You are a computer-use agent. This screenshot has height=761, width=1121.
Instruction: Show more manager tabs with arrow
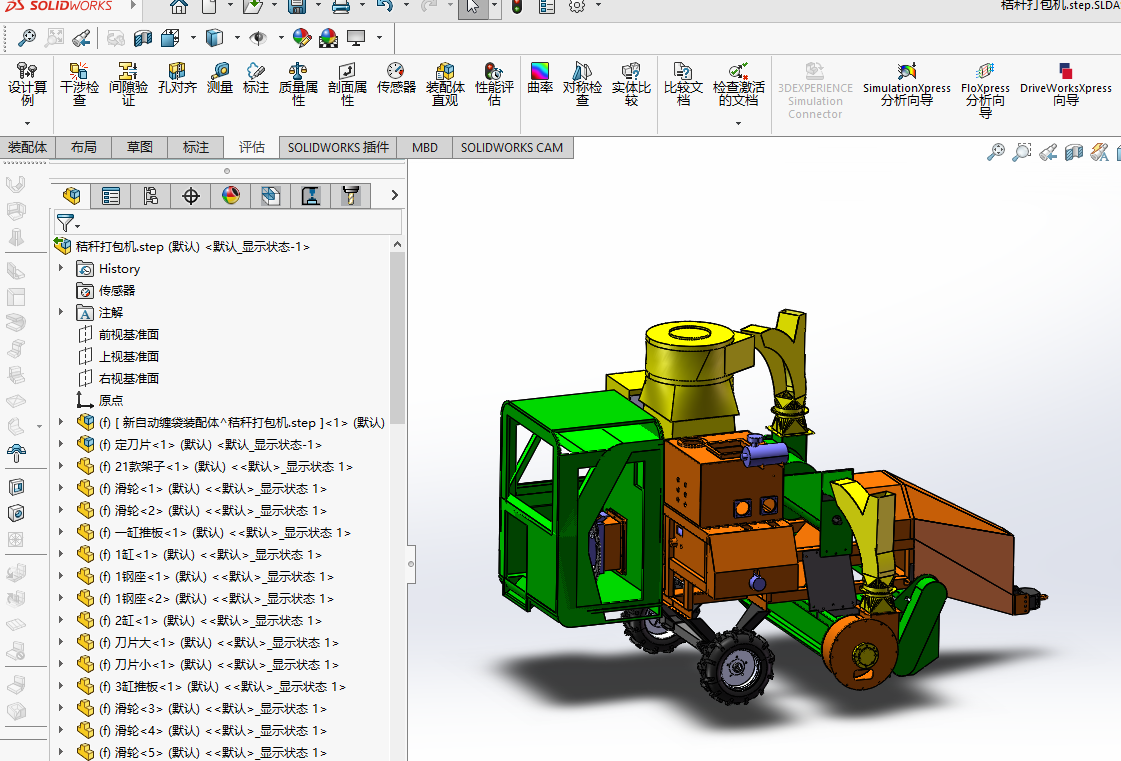394,195
